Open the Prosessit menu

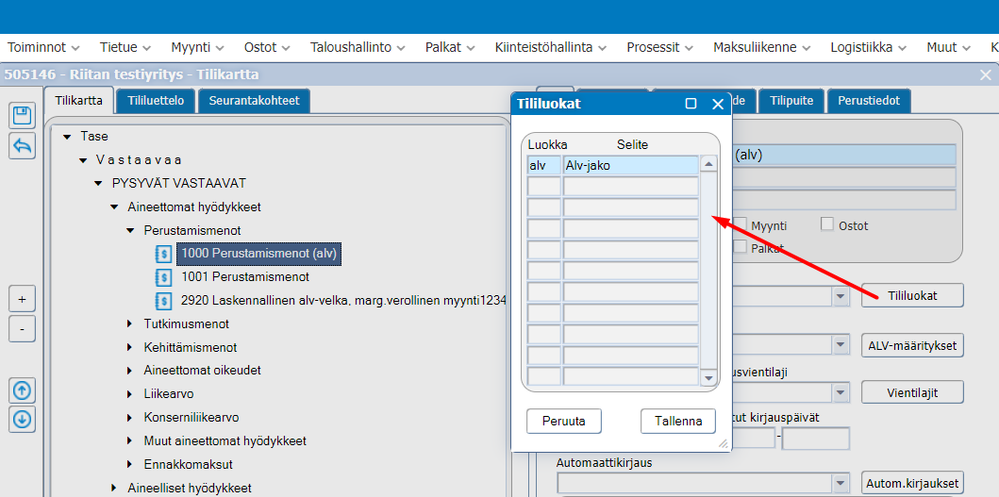pos(661,47)
